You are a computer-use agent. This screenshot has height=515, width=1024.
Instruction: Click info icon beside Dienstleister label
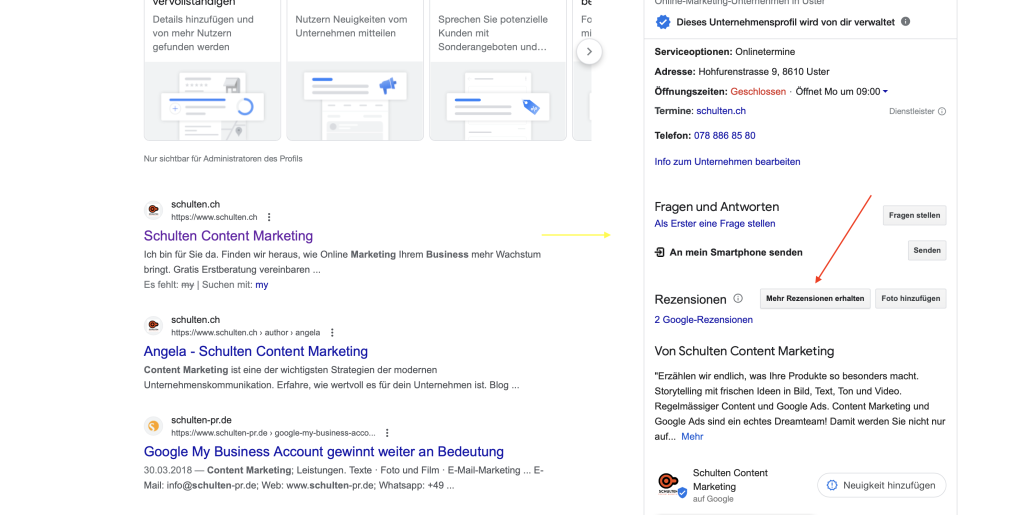942,111
